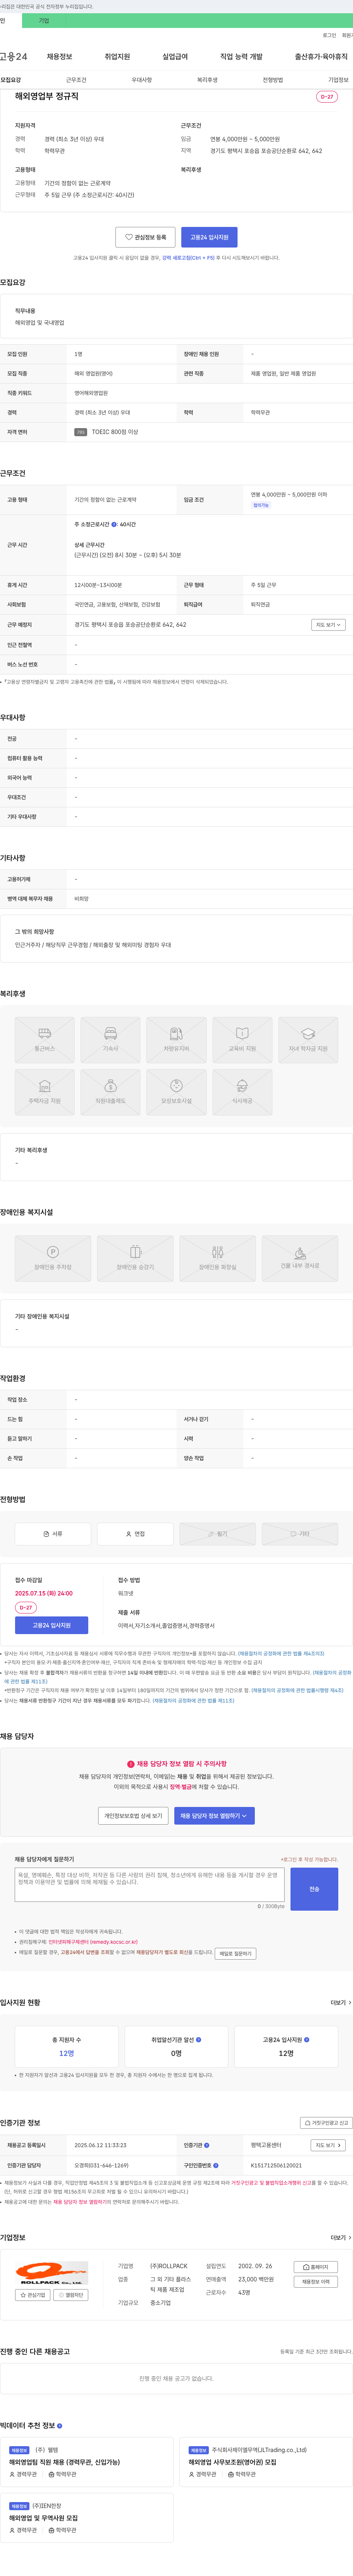Image resolution: width=353 pixels, height=2576 pixels.
Task: Select the 장애인용 승강기 icon
Action: [135, 1258]
